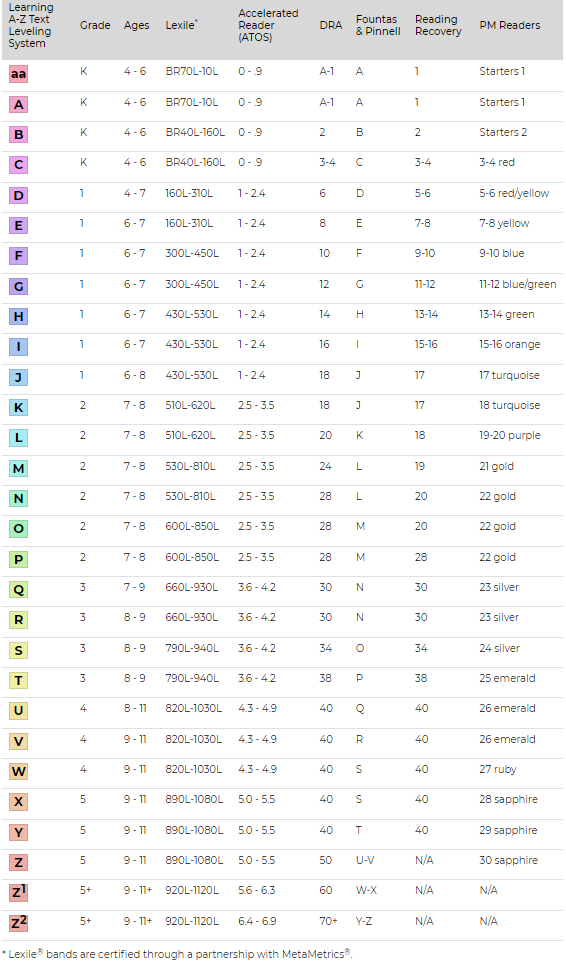Screen dimensions: 566x962
Task: Select the level W orange badge
Action: 18,771
